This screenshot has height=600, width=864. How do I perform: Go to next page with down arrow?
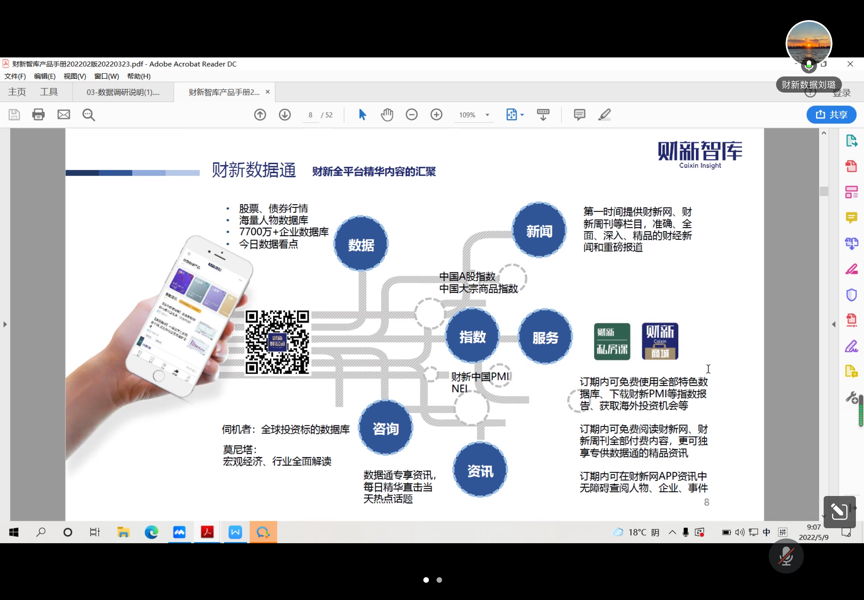tap(285, 115)
